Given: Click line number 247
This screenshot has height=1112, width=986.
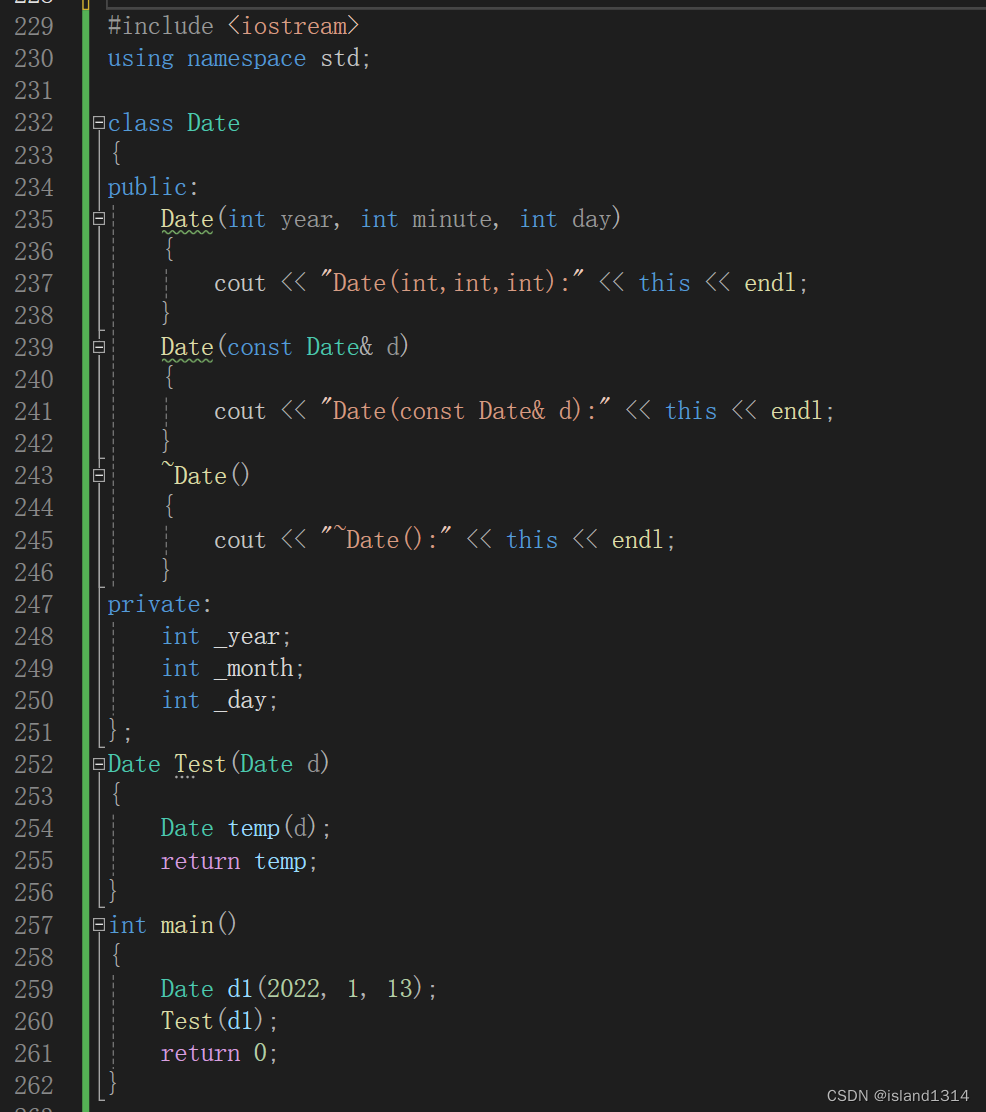Looking at the screenshot, I should pos(34,604).
